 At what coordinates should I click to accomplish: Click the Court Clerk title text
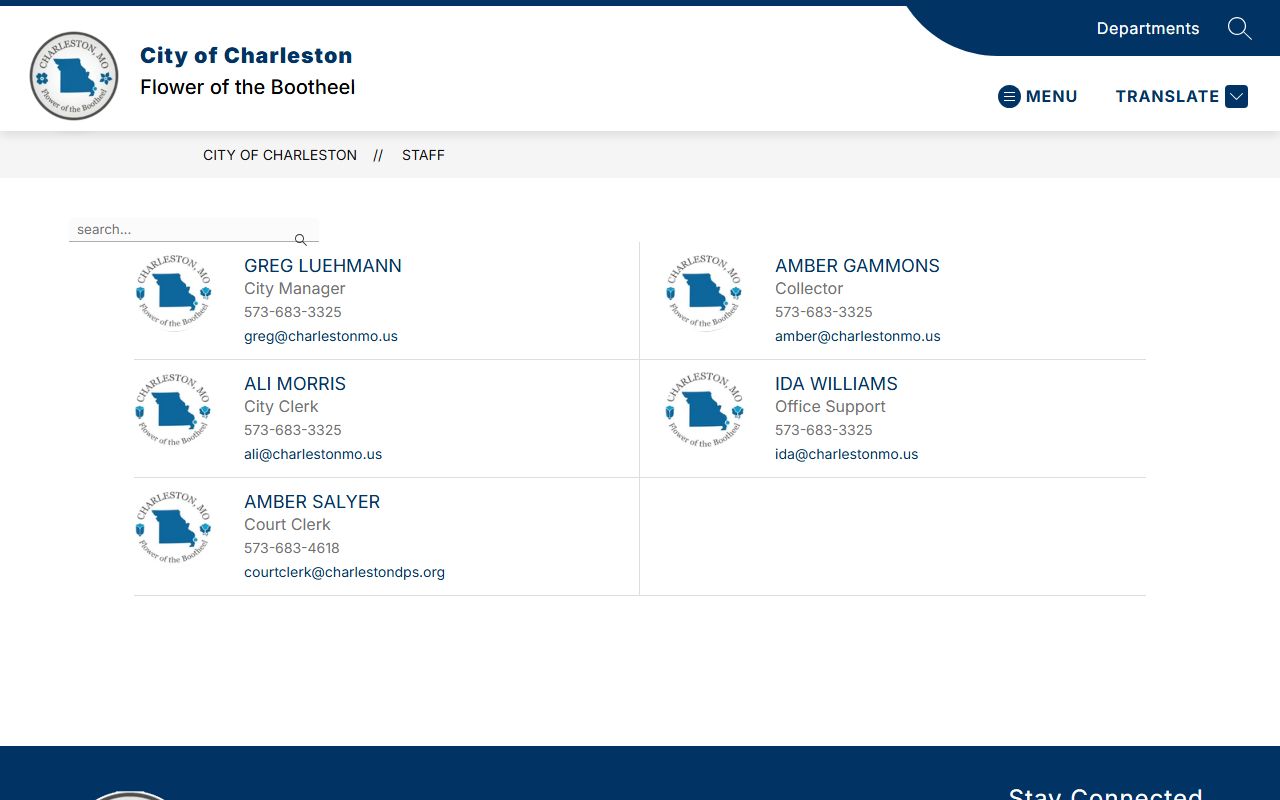[x=287, y=525]
